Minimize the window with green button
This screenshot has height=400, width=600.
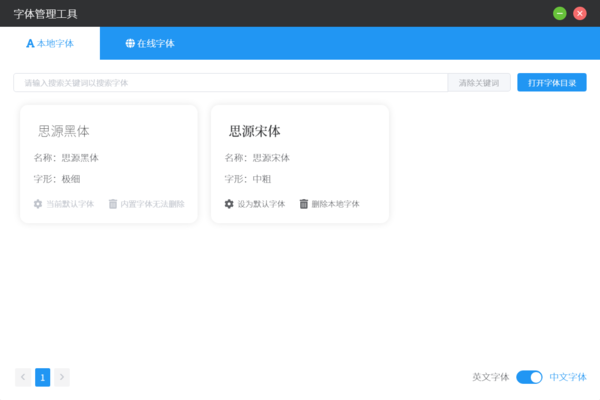[560, 13]
